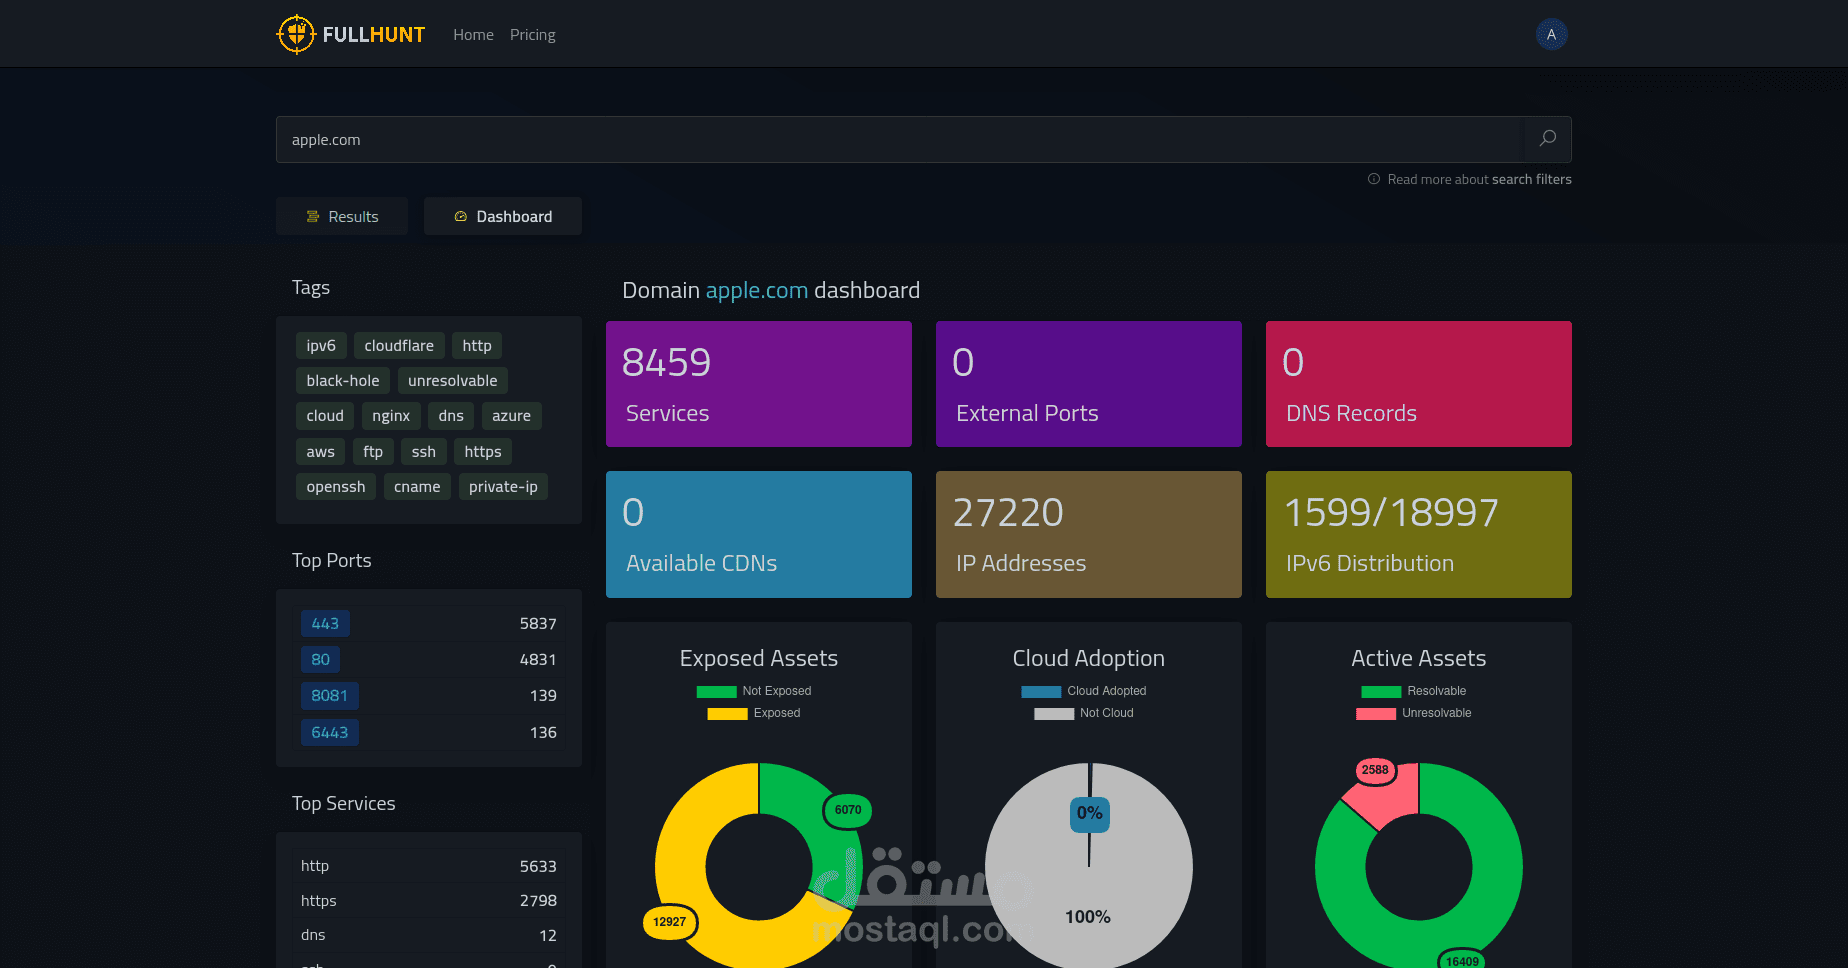This screenshot has height=968, width=1848.
Task: Open the Home menu item
Action: click(473, 35)
